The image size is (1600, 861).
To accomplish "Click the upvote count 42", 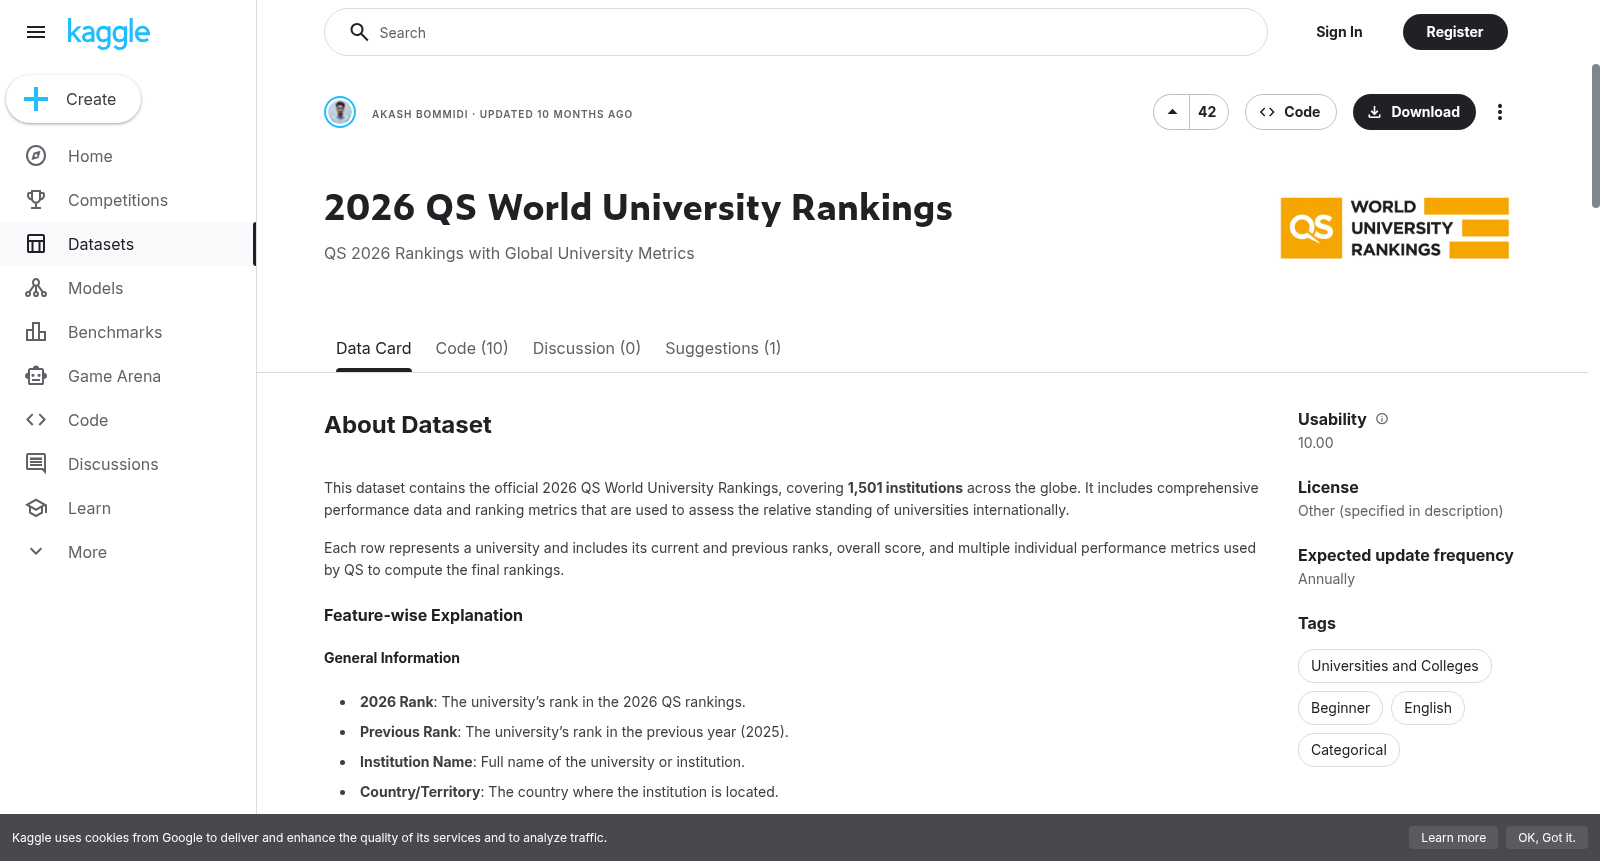I will point(1208,112).
